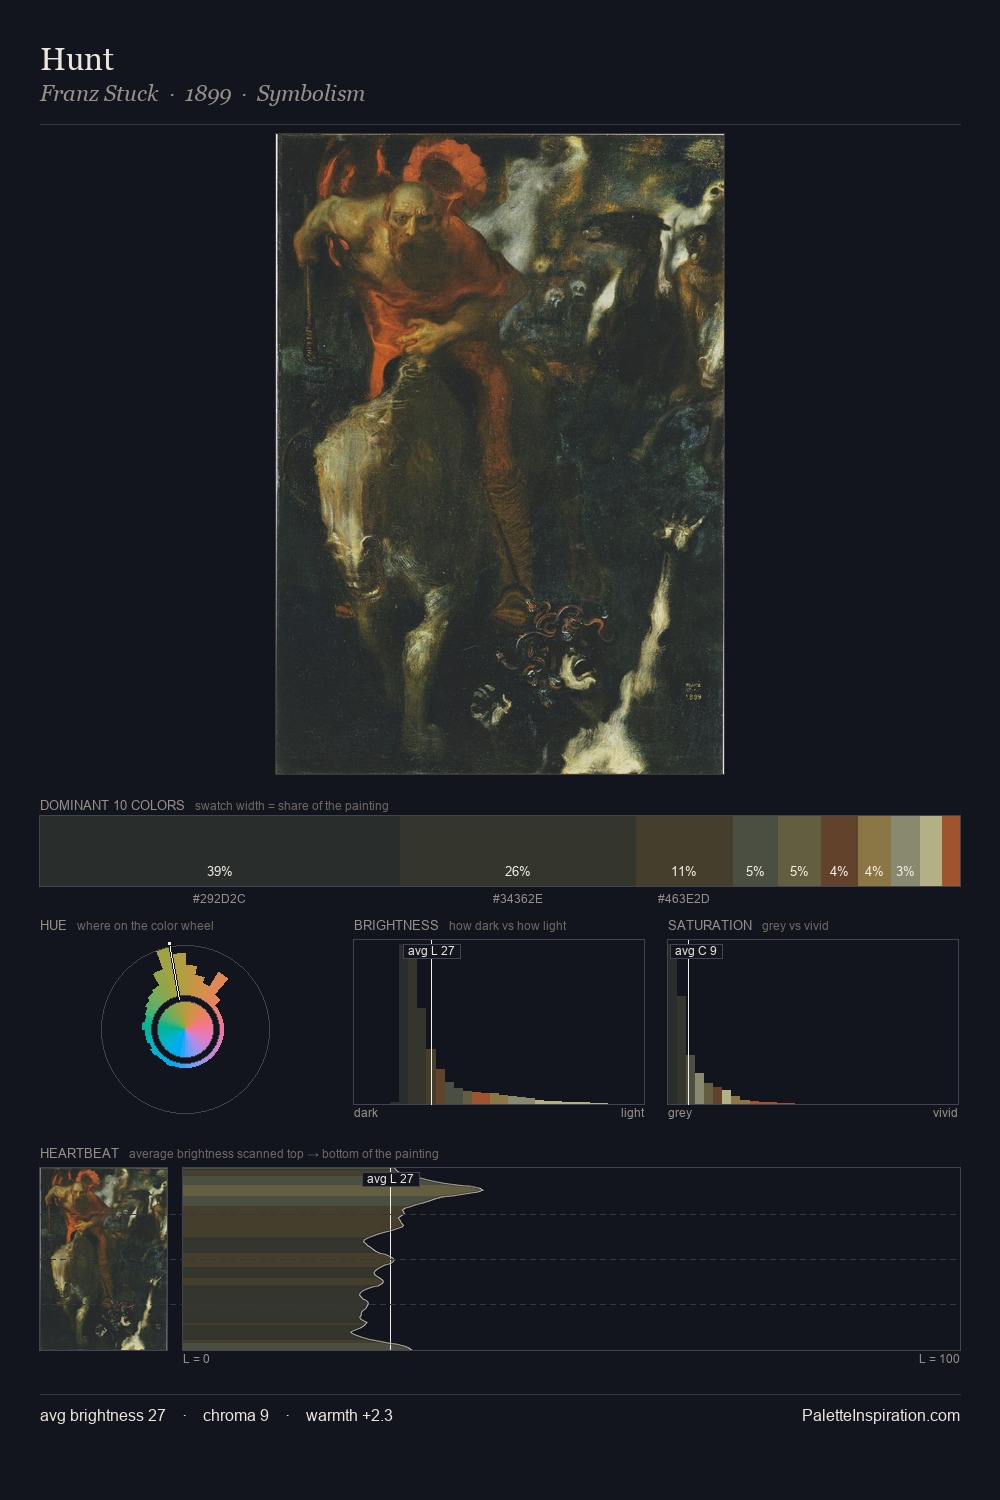This screenshot has width=1000, height=1500.
Task: Click the PaletteInspiration.com link
Action: tap(881, 1415)
